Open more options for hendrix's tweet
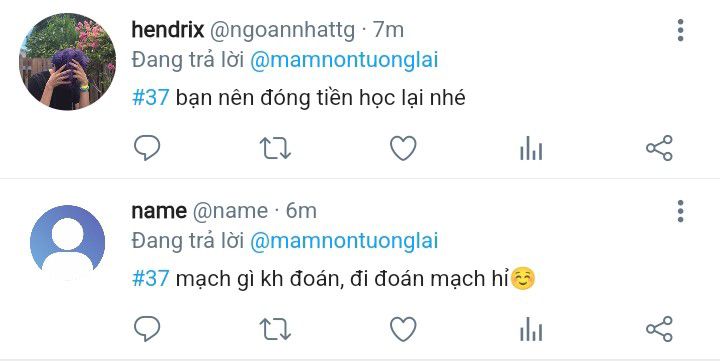This screenshot has width=720, height=361. pyautogui.click(x=681, y=30)
